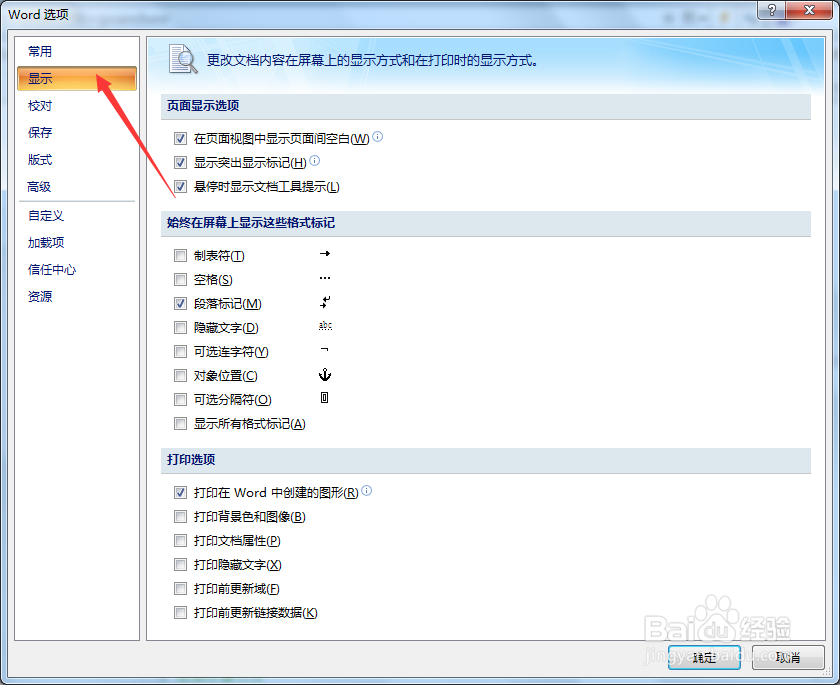Click the object anchor symbol
The height and width of the screenshot is (685, 840).
point(325,374)
